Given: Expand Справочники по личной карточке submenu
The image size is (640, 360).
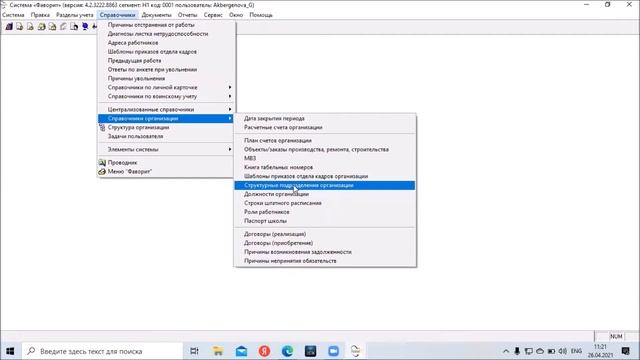Looking at the screenshot, I should click(x=166, y=87).
